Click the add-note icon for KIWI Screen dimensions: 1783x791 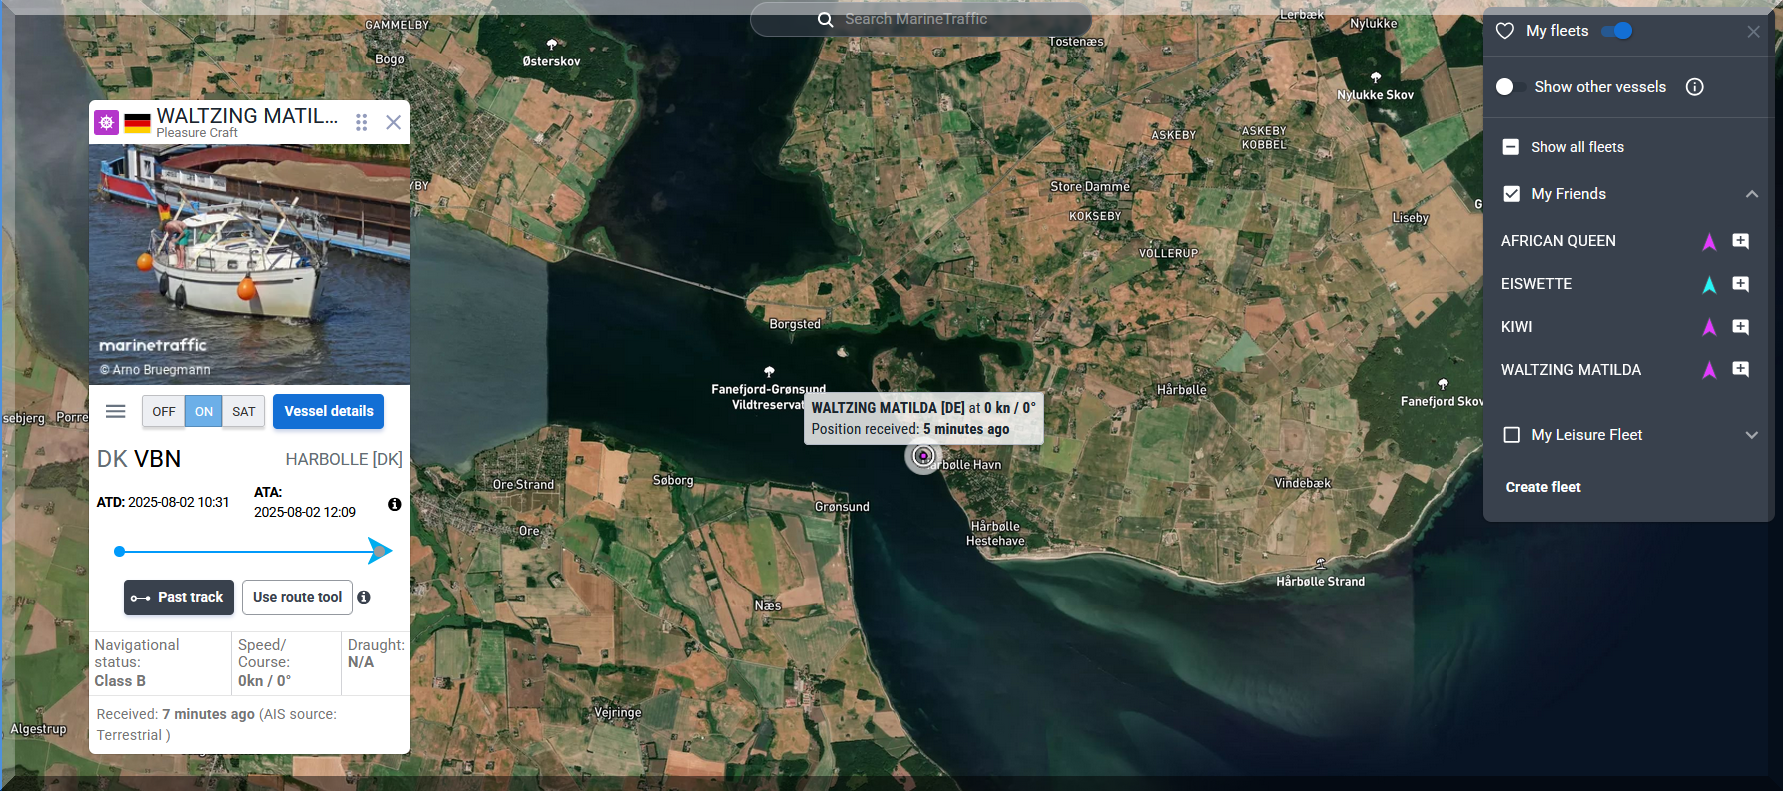coord(1740,327)
